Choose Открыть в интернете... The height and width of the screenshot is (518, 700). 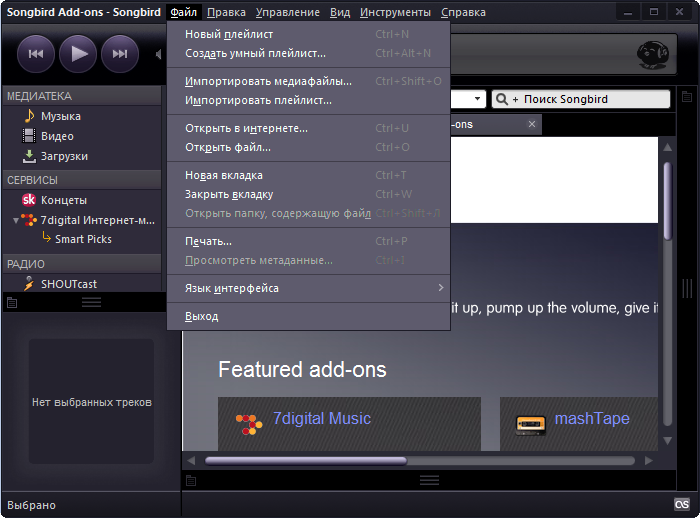pos(308,128)
